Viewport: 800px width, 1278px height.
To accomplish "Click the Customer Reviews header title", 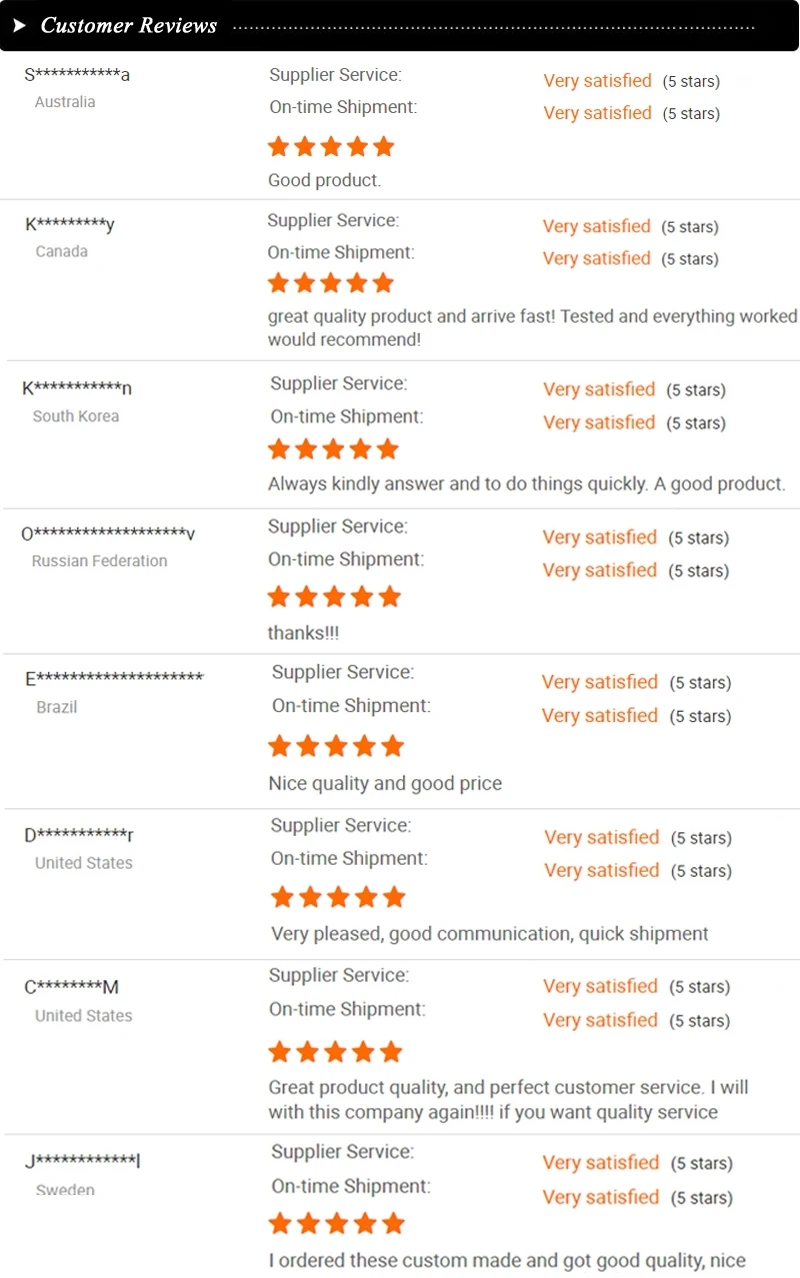I will tap(129, 25).
